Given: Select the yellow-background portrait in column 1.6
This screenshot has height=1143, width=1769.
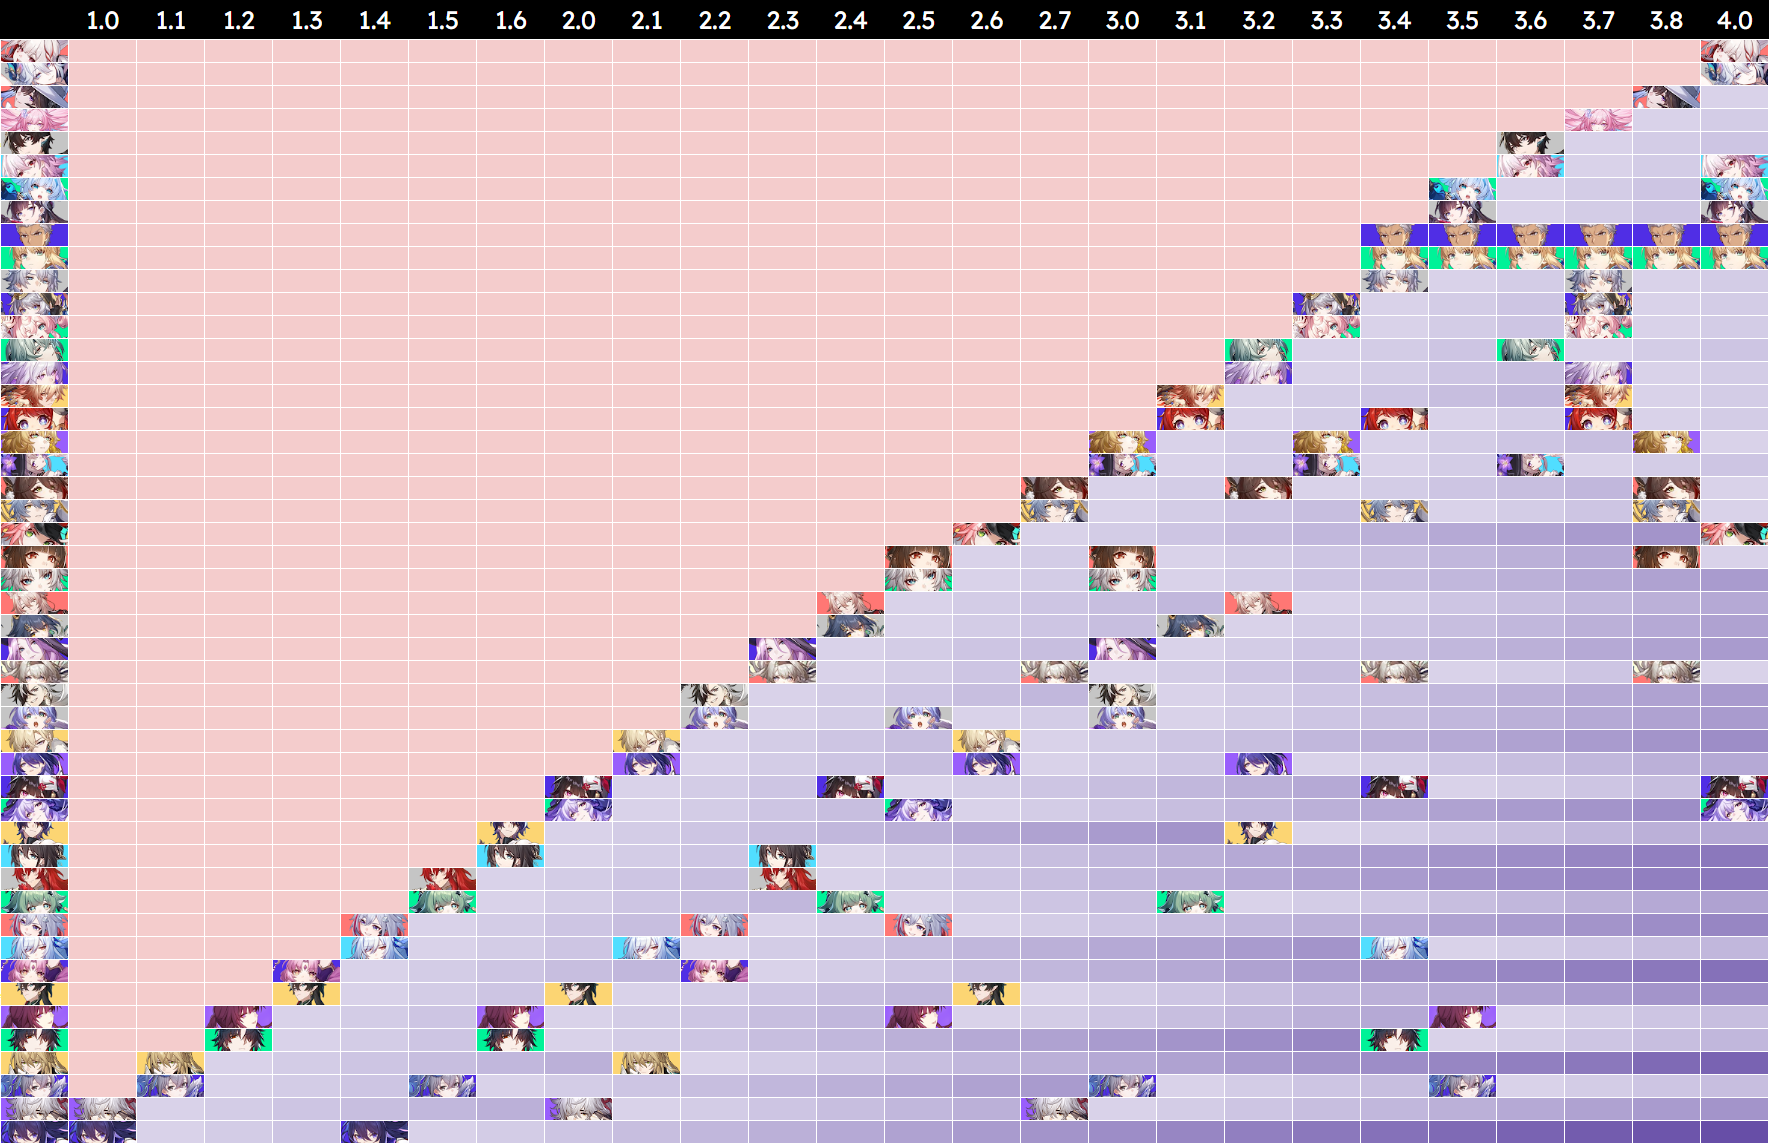Looking at the screenshot, I should click(x=510, y=832).
